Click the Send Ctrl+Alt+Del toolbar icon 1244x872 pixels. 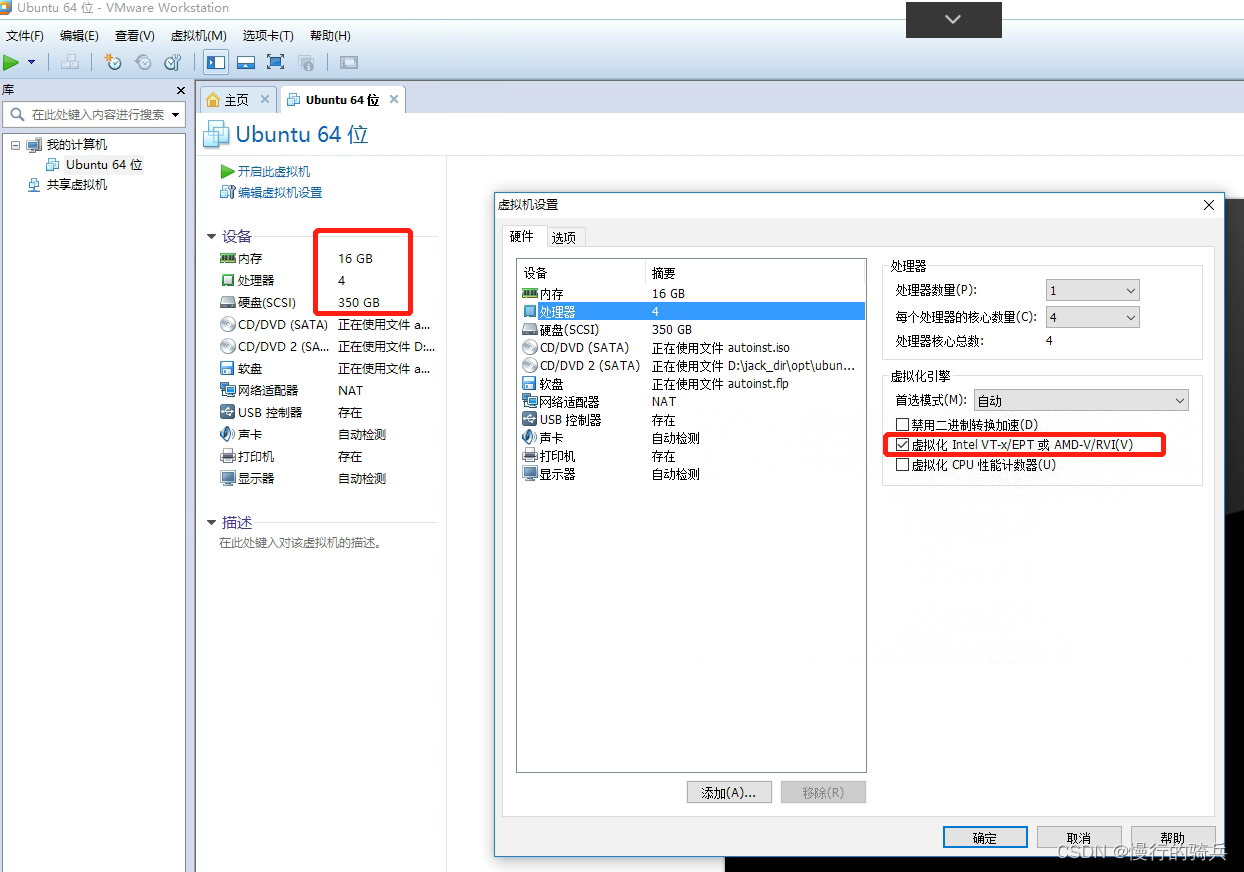(69, 62)
